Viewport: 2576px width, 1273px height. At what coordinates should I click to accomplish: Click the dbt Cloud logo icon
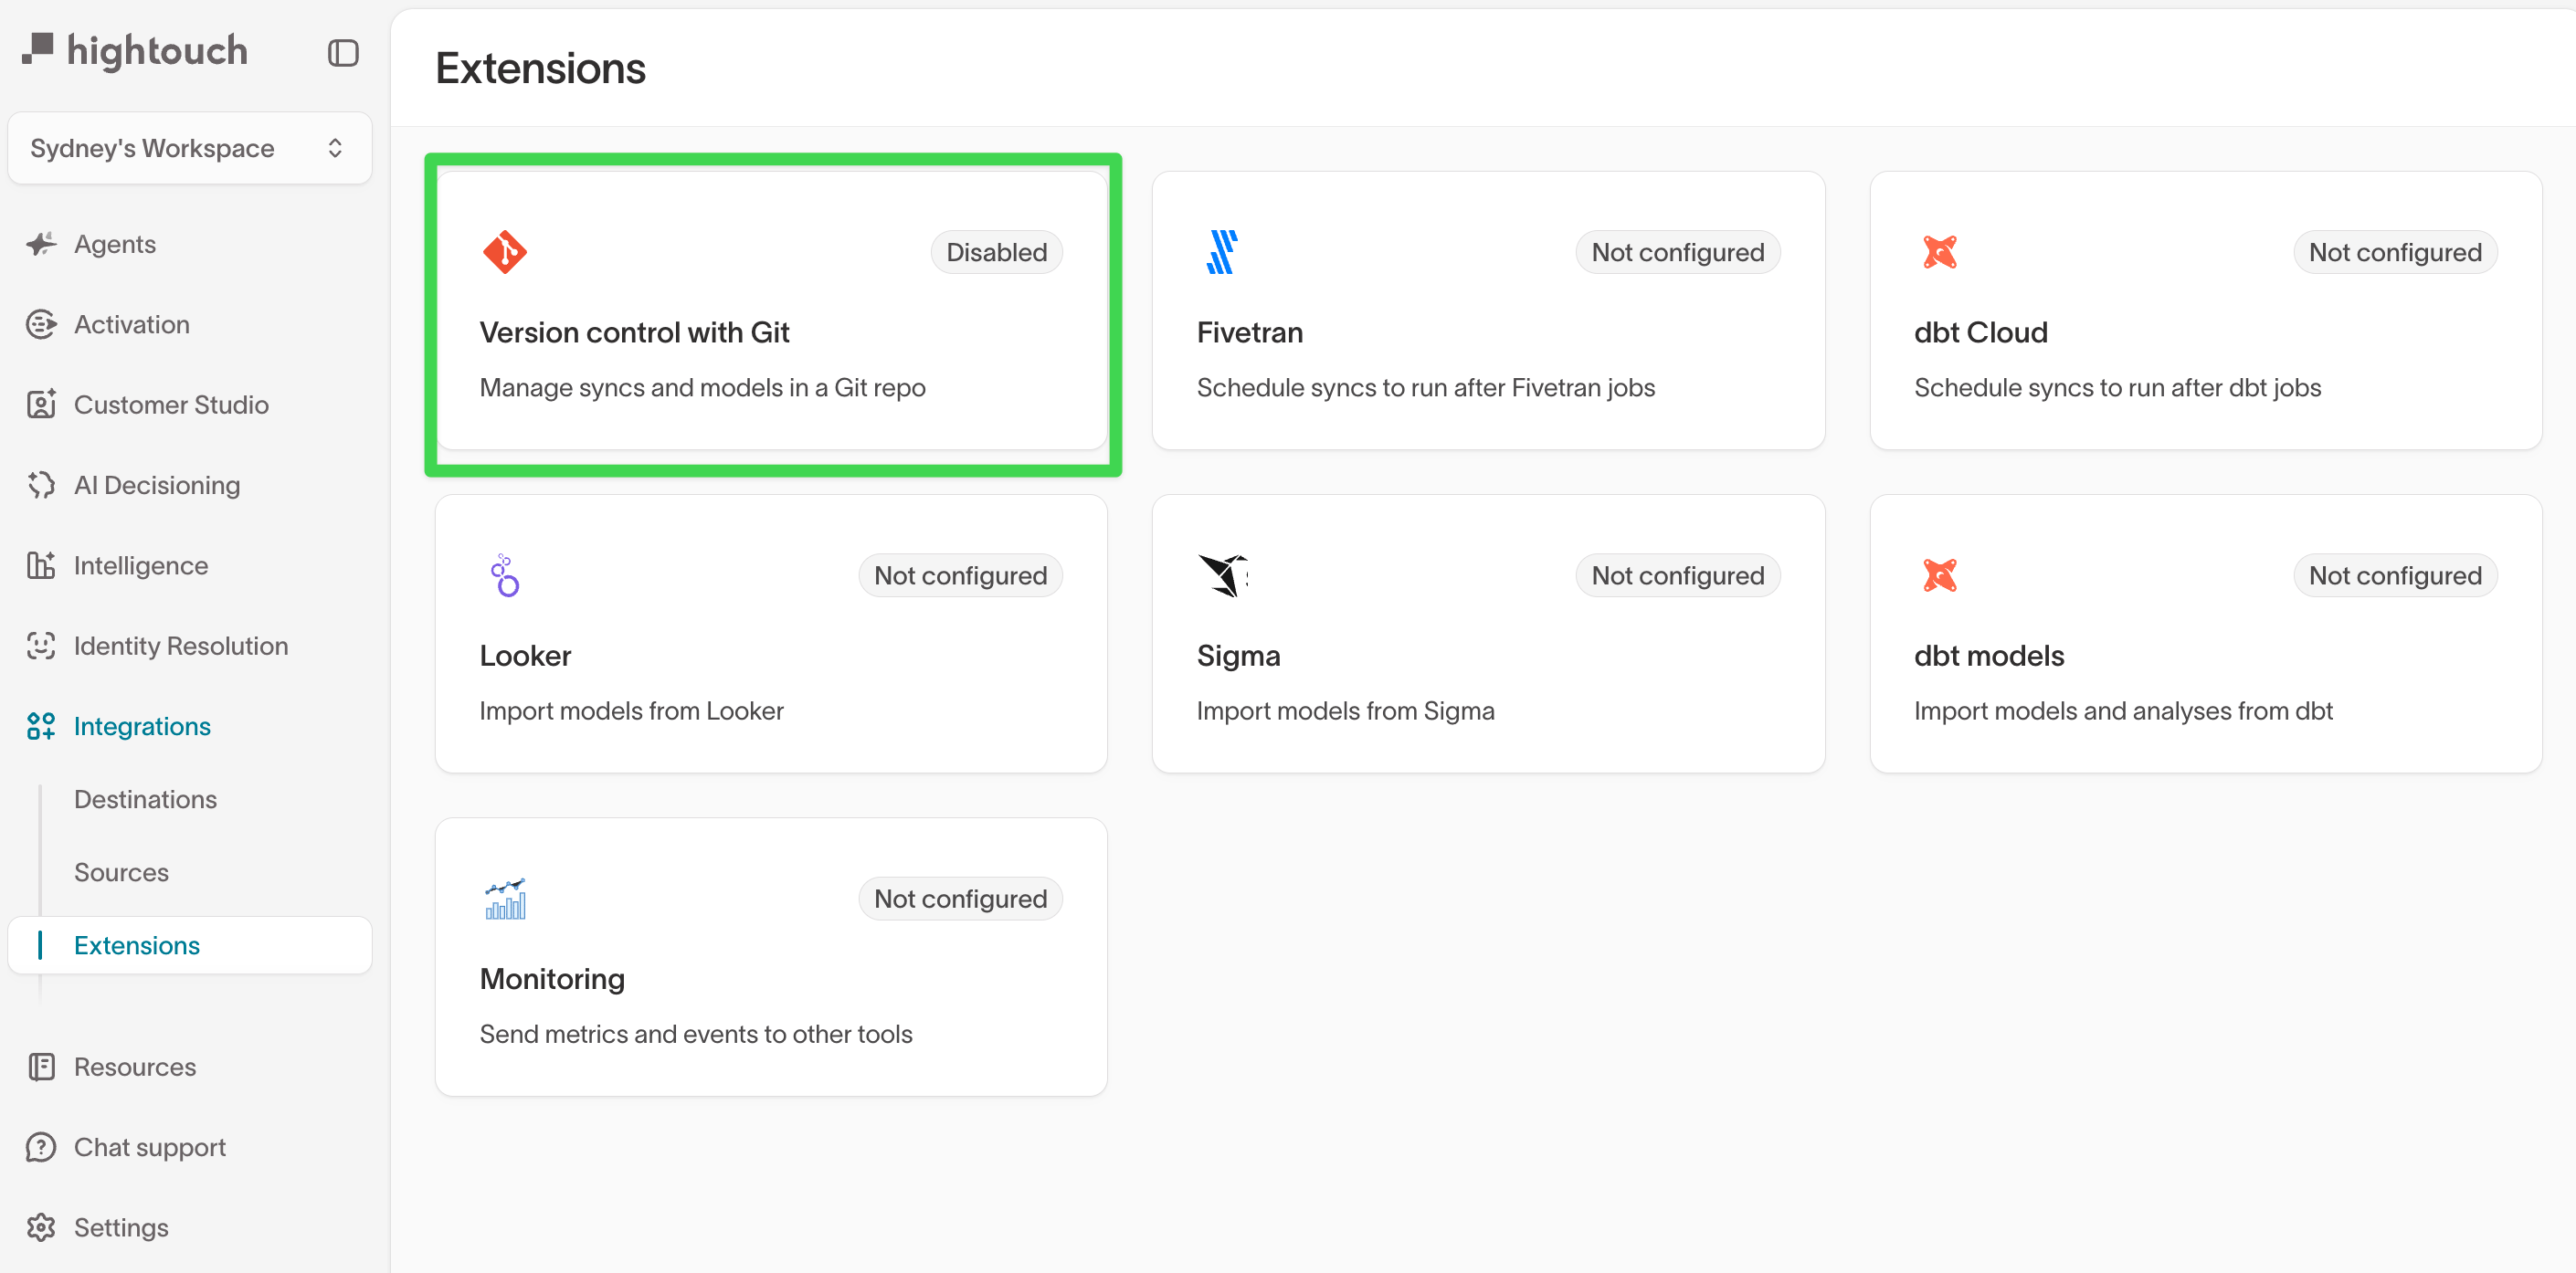point(1939,252)
